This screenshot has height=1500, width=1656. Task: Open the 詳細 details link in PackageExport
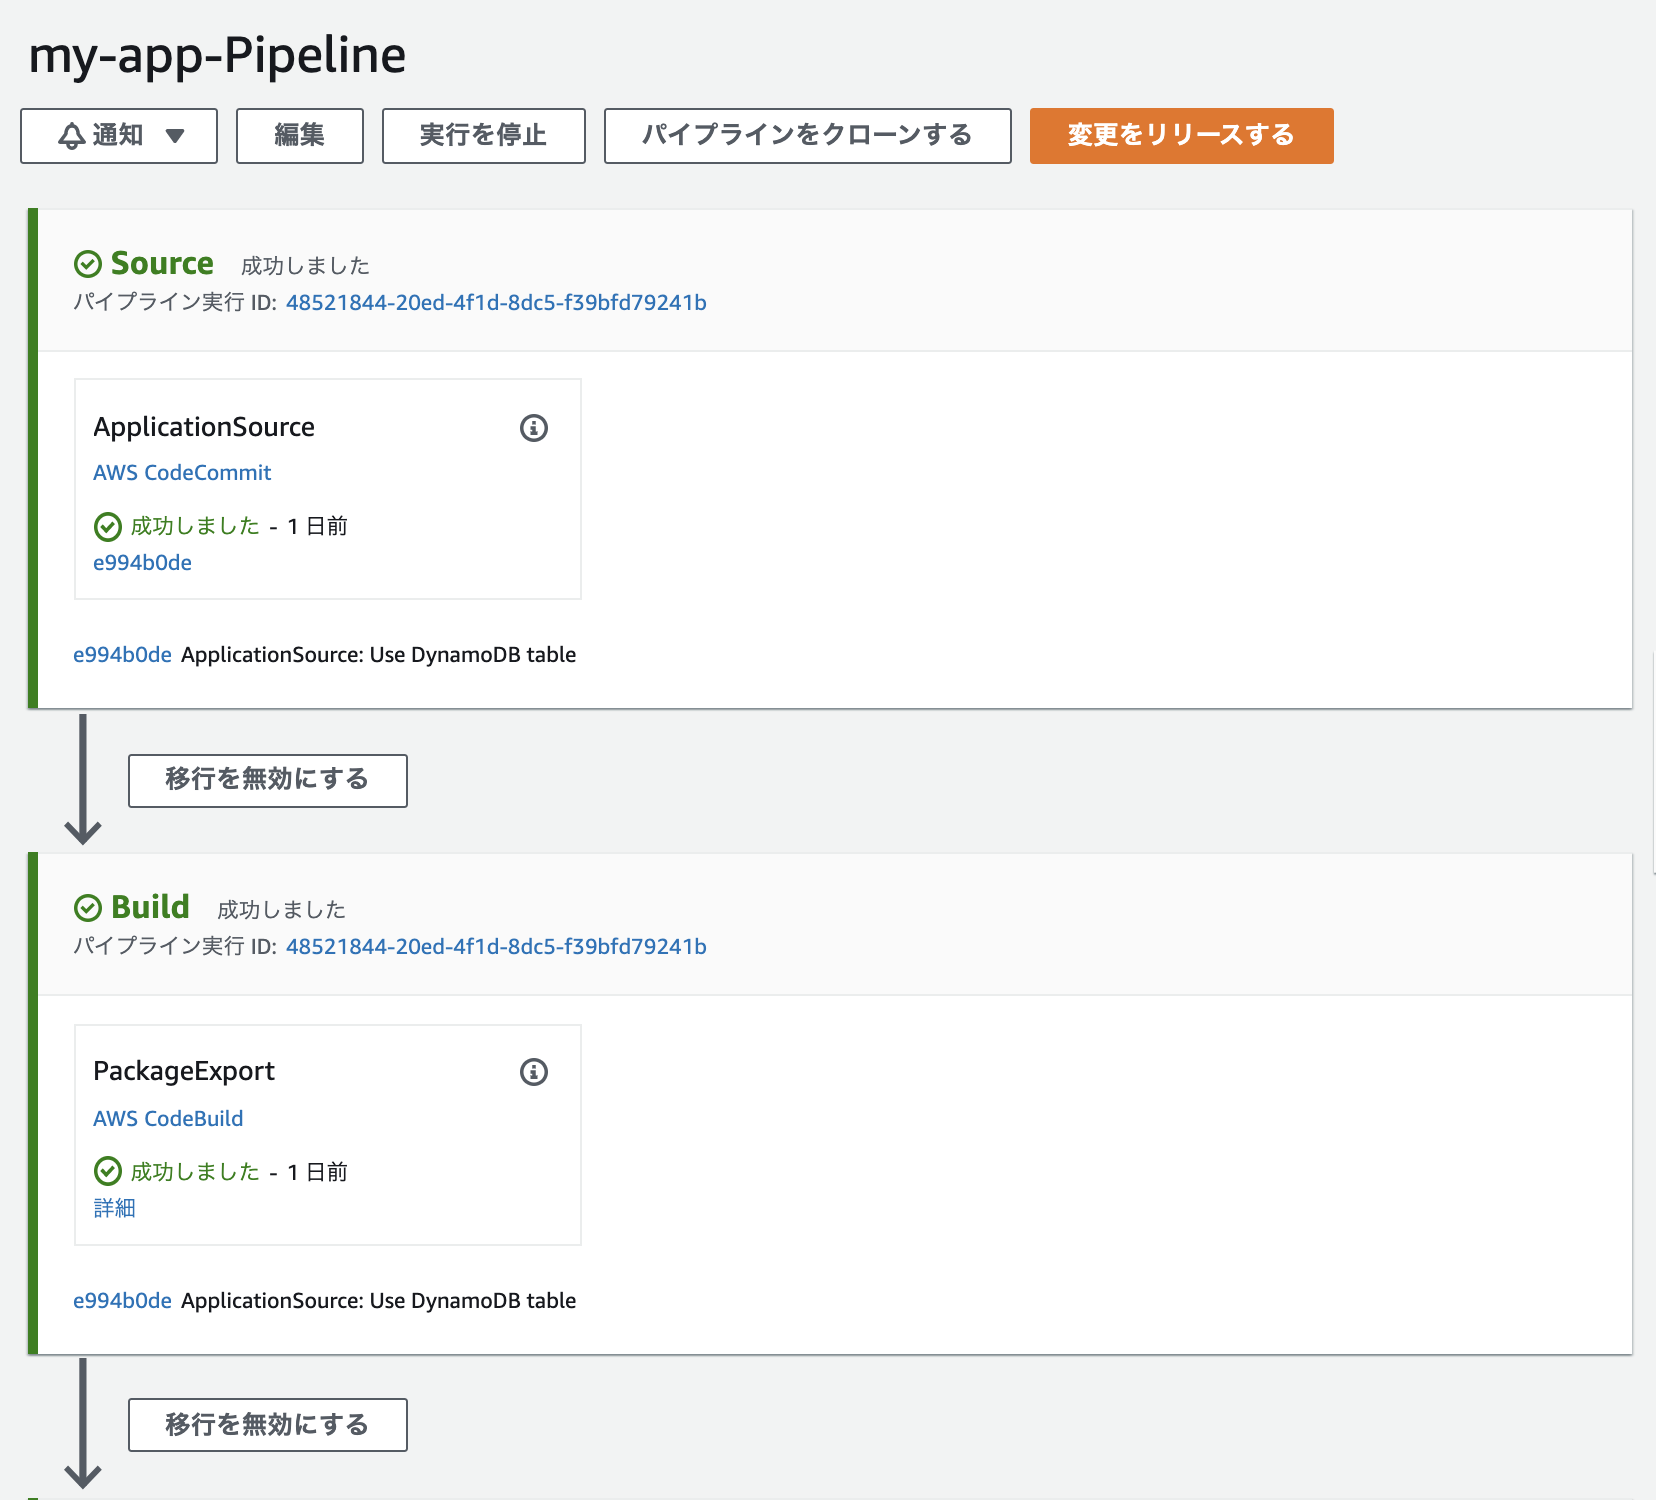[114, 1208]
